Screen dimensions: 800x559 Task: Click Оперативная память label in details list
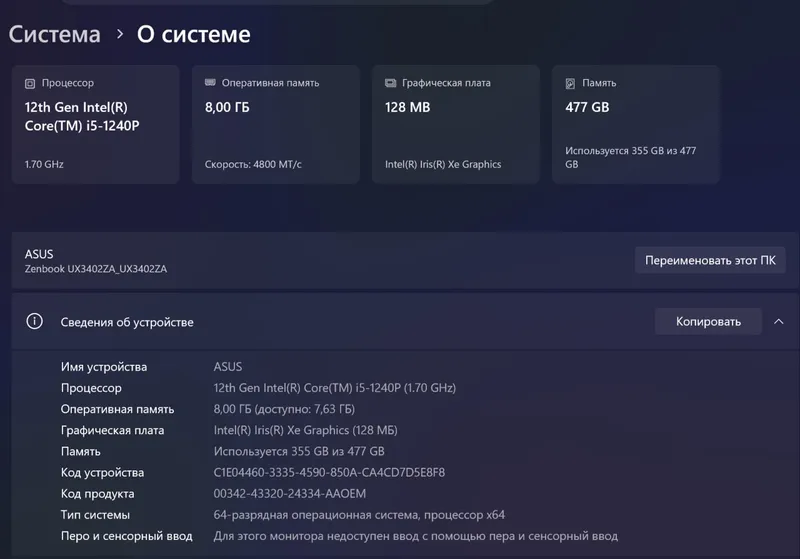coord(117,409)
